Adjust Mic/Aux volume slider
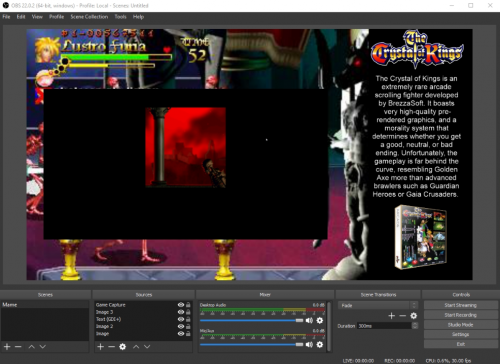500x364 pixels. (x=251, y=344)
